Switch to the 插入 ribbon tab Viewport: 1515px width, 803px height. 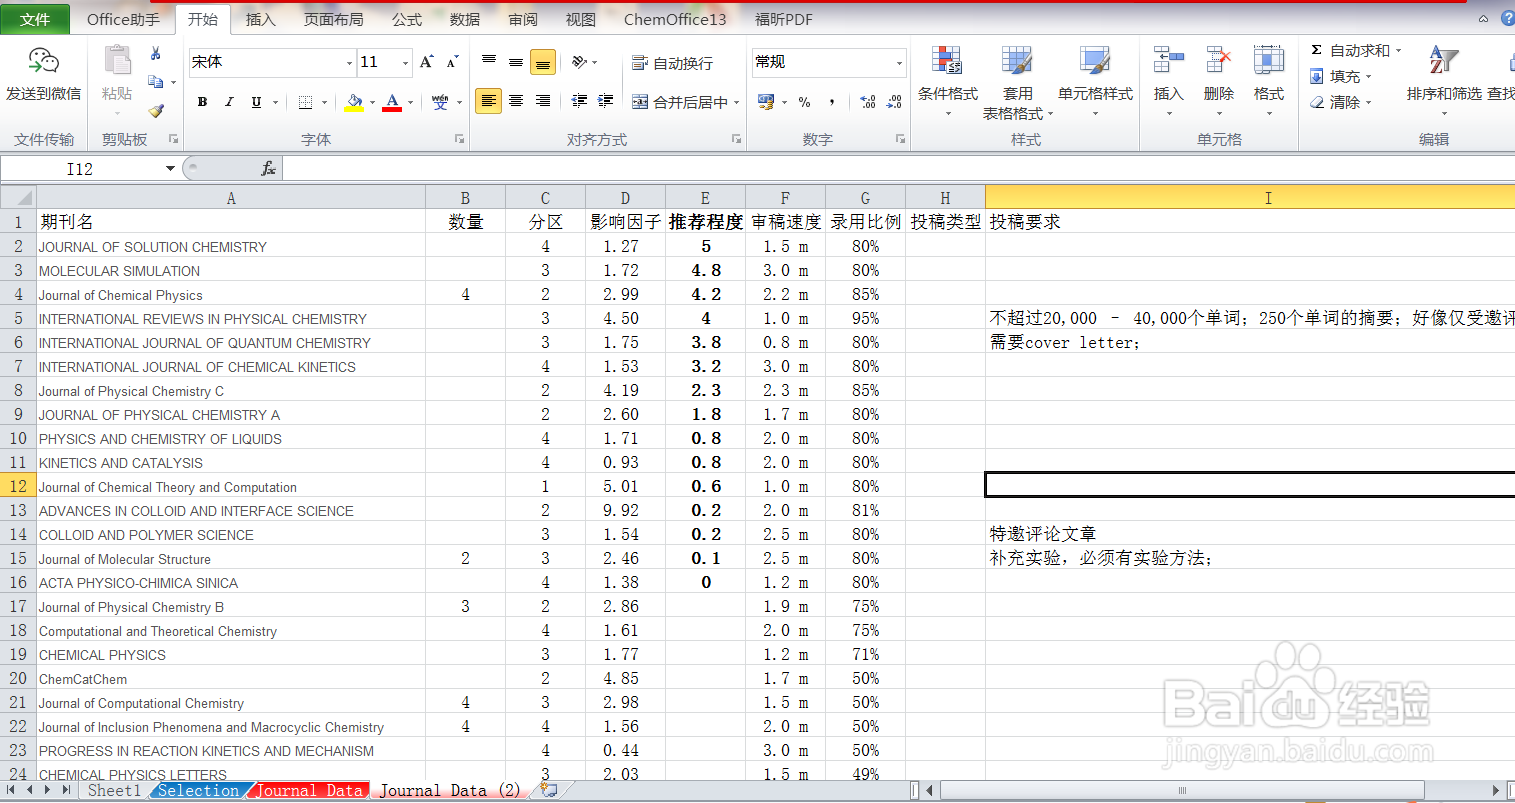pos(260,19)
